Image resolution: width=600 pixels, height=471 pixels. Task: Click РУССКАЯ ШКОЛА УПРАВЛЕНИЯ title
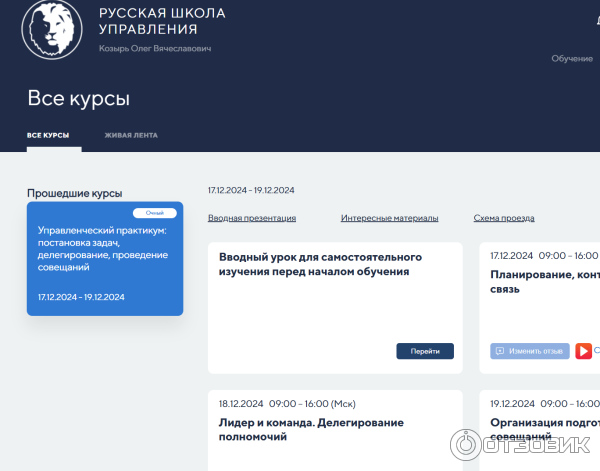coord(162,21)
